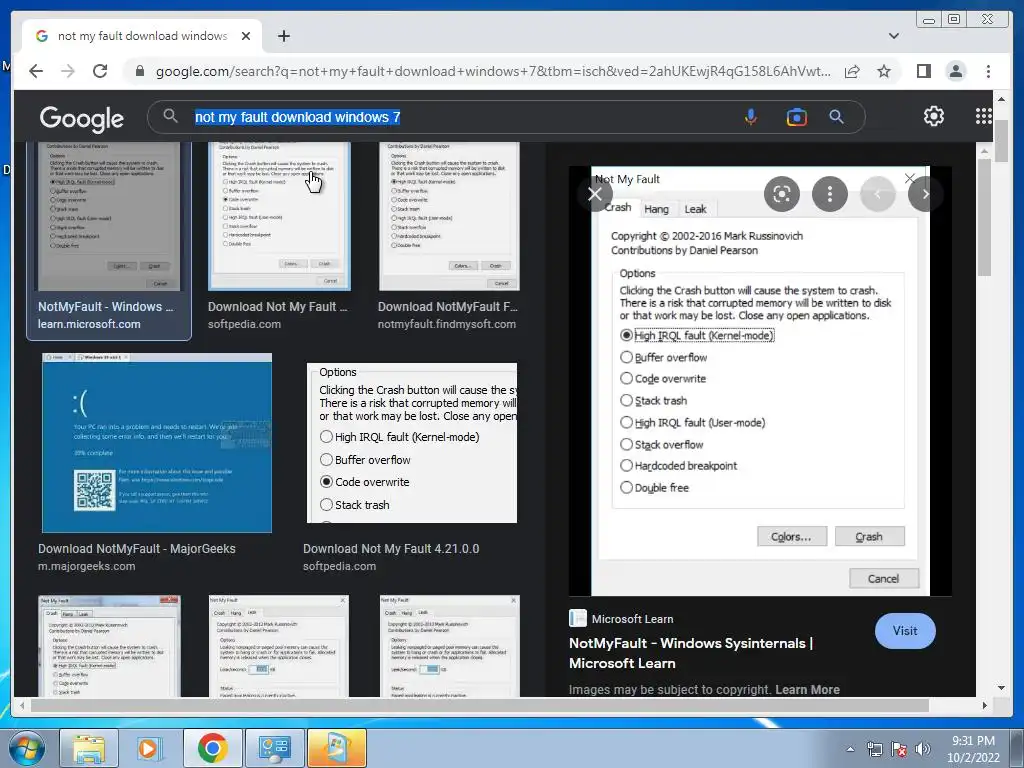Select Stack overflow radio in preview

pos(626,445)
